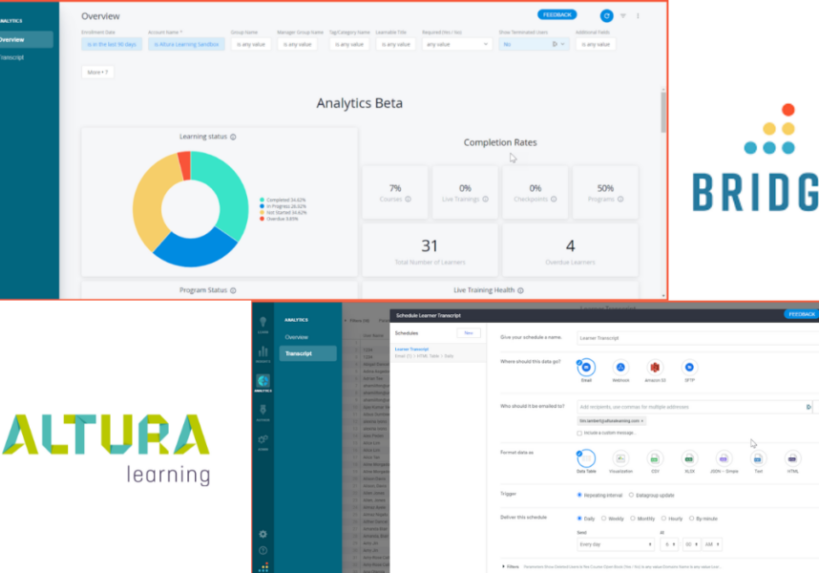Open the filter funnel icon in Overview header
The width and height of the screenshot is (819, 573).
pyautogui.click(x=623, y=16)
